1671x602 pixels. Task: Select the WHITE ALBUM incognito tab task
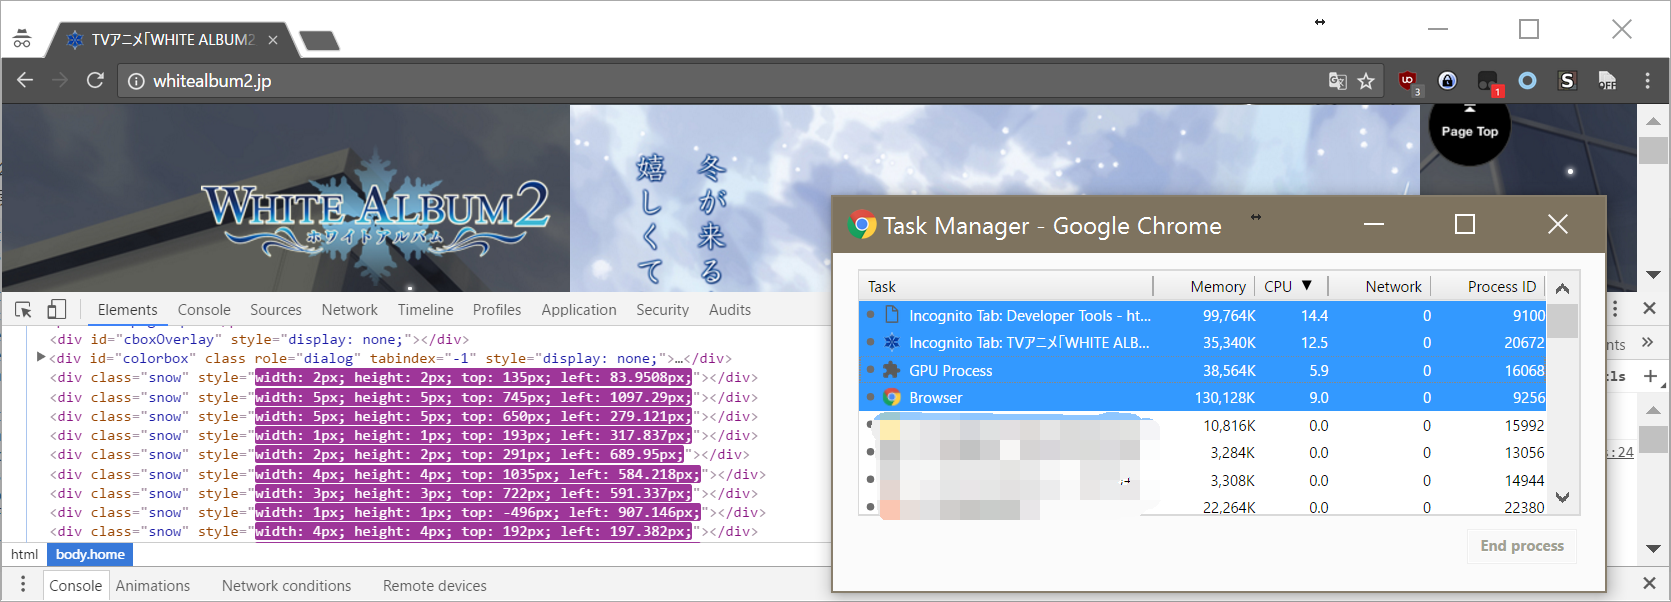1203,343
